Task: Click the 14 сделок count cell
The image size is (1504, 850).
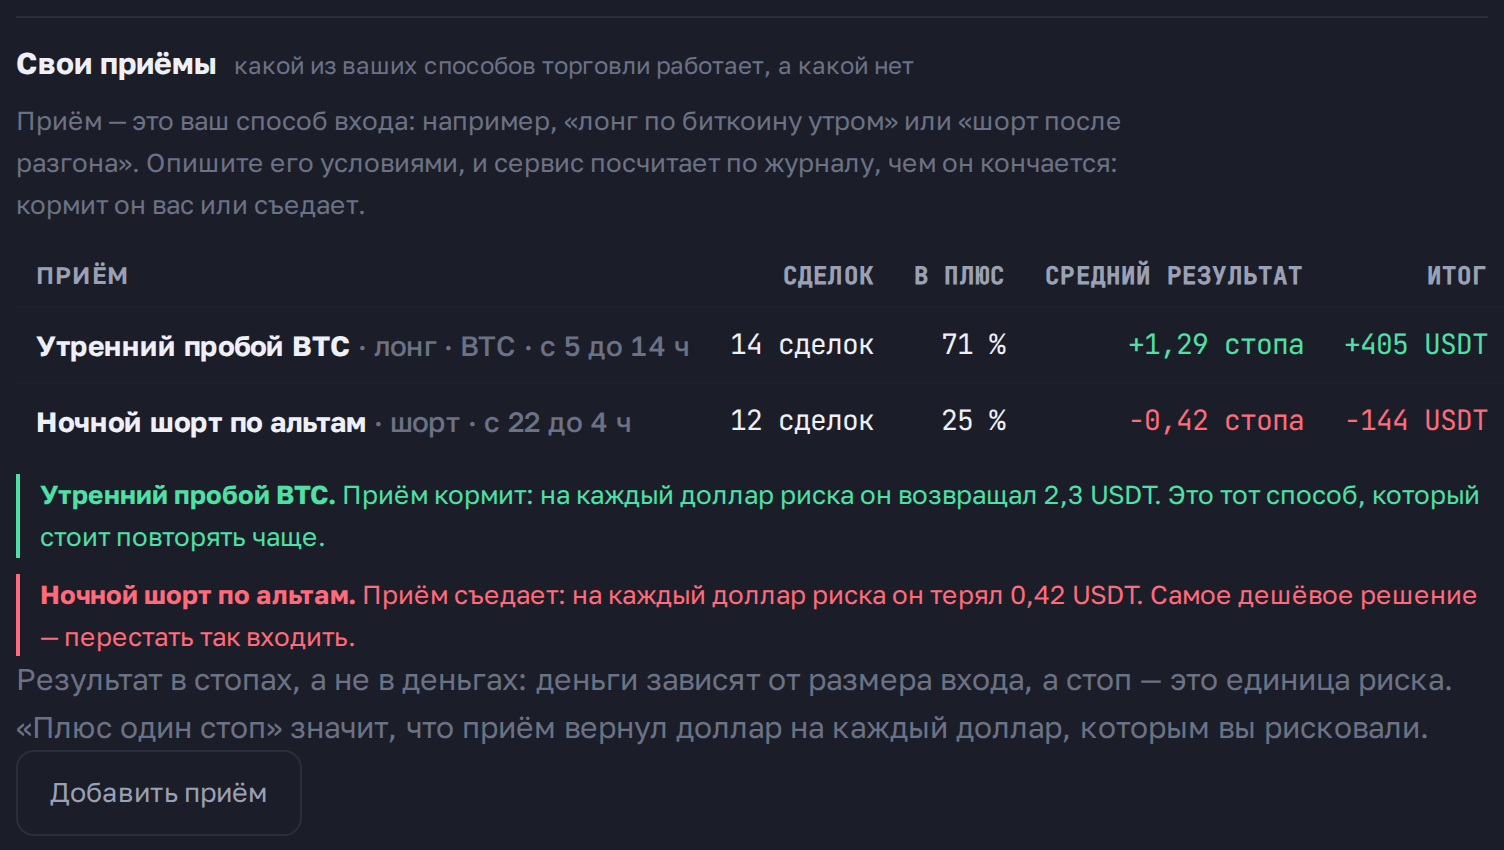Action: point(802,345)
